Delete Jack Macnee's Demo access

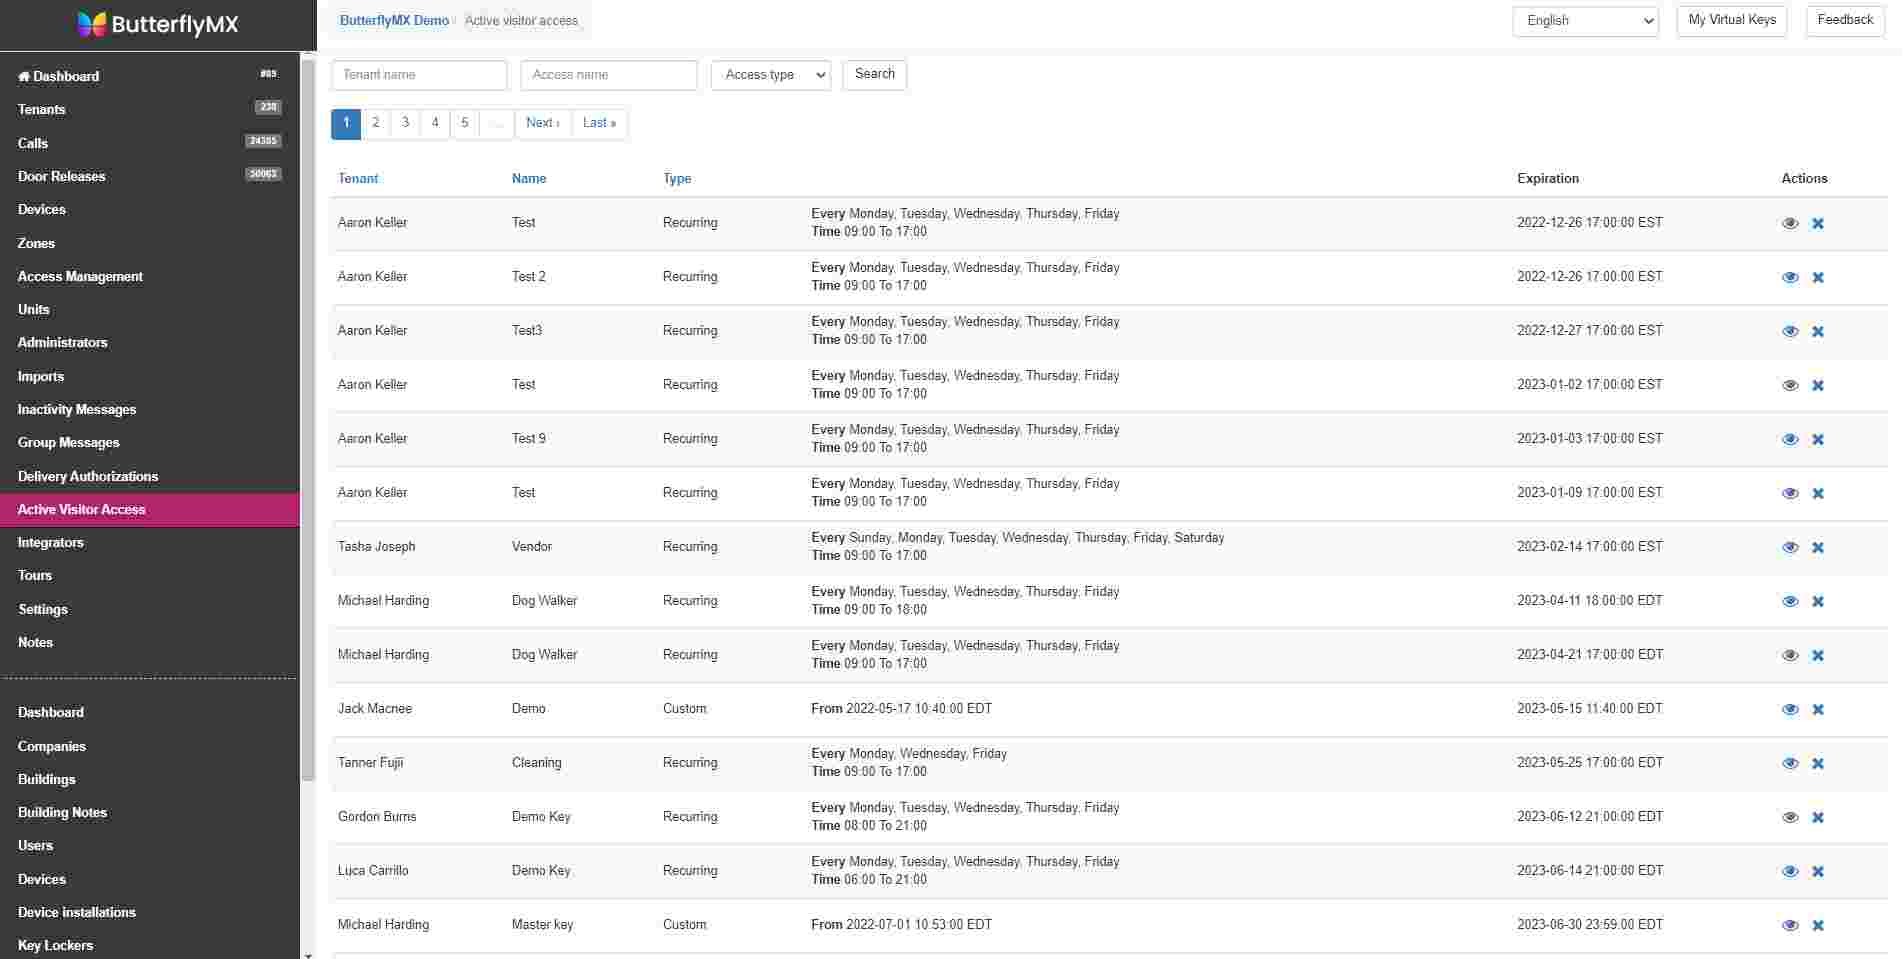tap(1817, 709)
